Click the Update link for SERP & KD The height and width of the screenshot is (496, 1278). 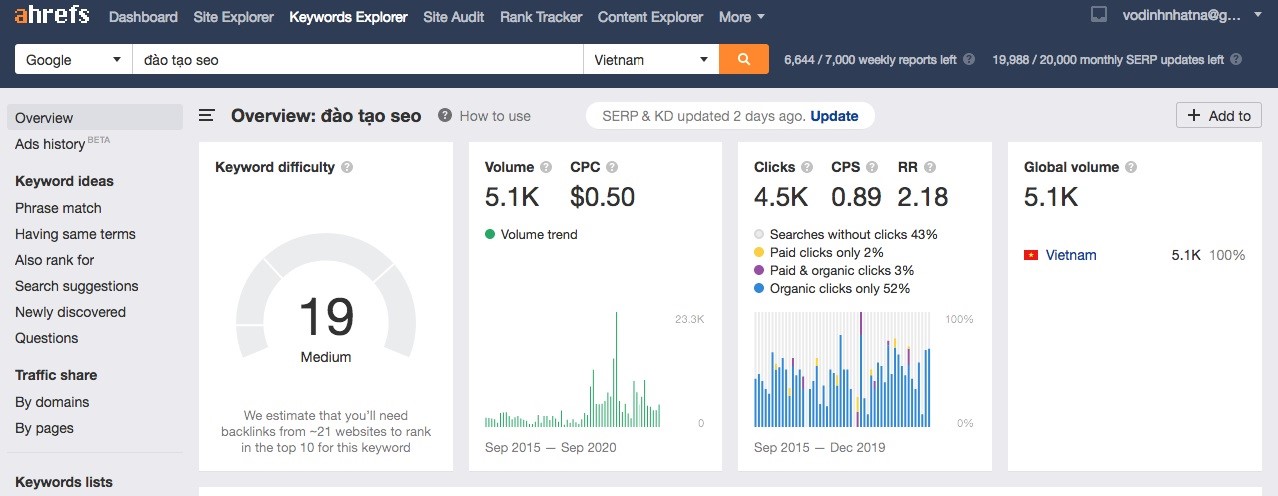(x=834, y=116)
